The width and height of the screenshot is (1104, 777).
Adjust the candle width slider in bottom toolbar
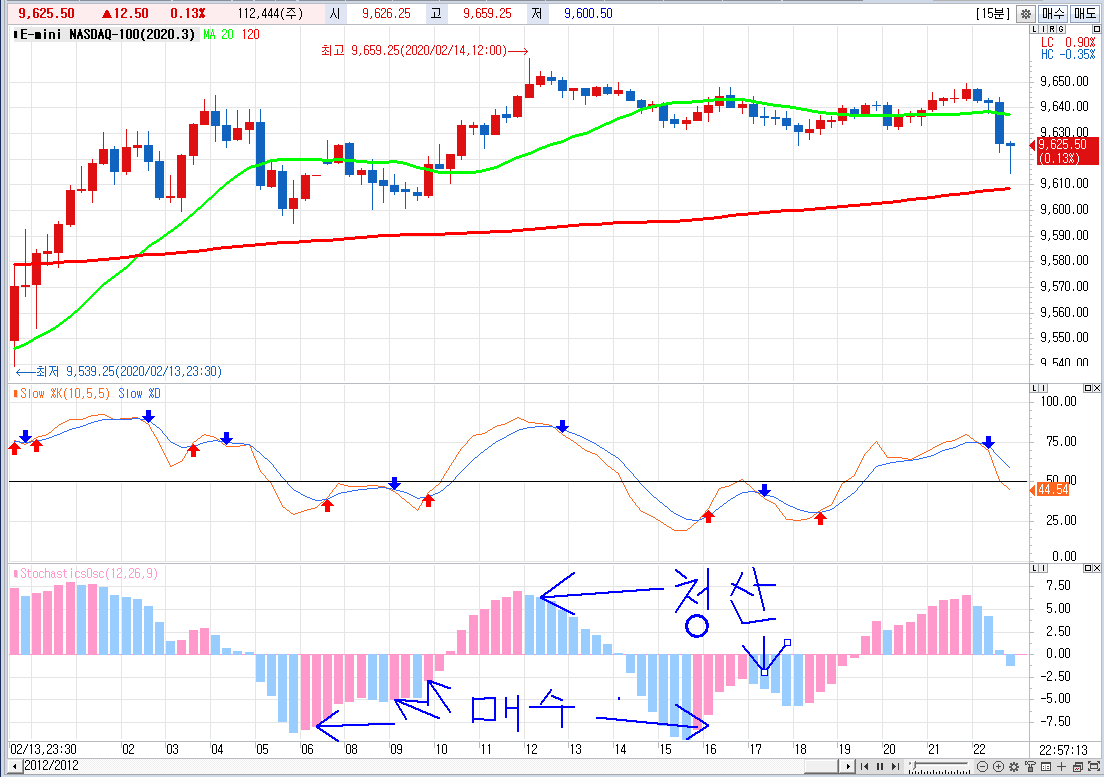point(914,764)
